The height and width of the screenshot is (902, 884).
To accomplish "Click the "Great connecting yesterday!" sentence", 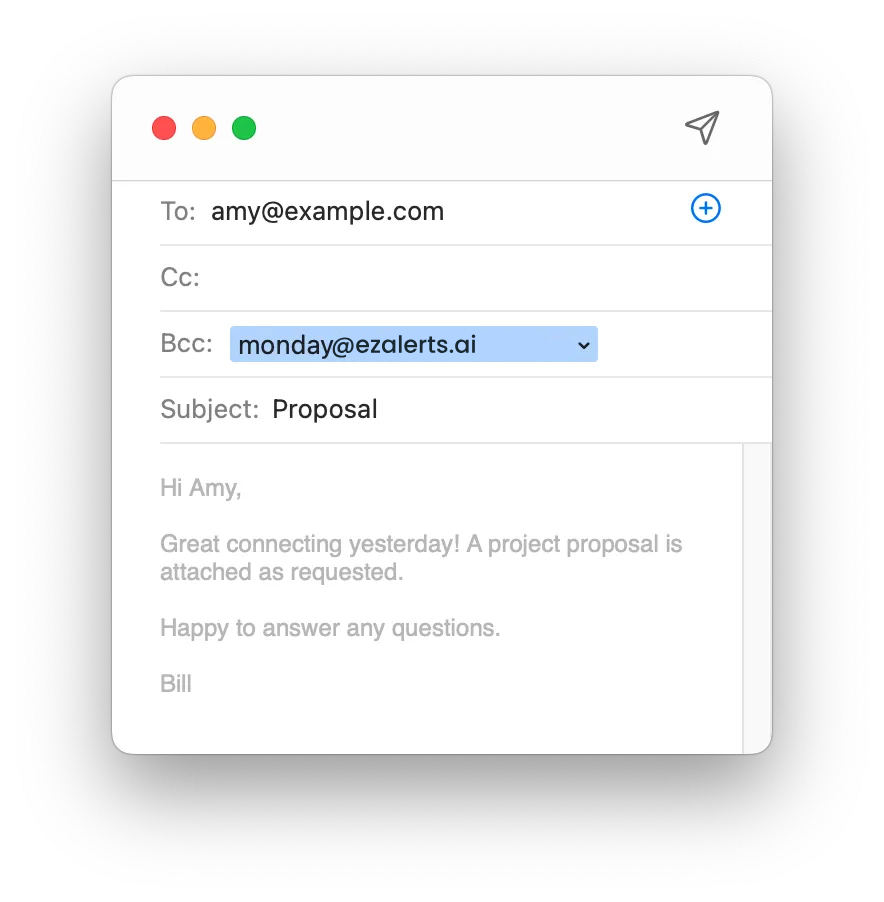I will (x=310, y=544).
